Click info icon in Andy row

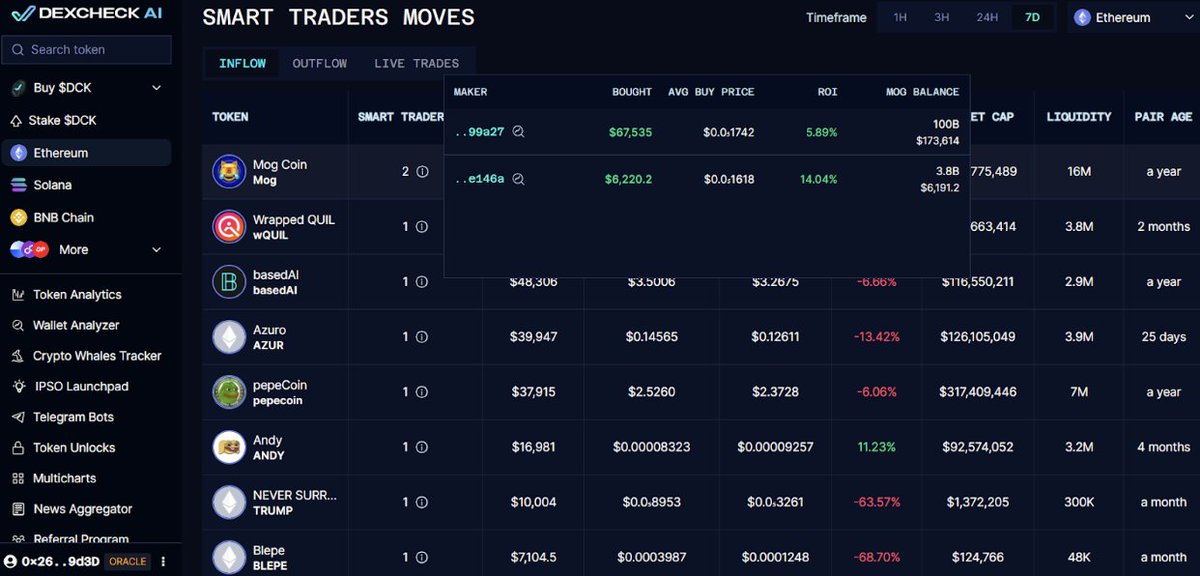click(x=422, y=447)
